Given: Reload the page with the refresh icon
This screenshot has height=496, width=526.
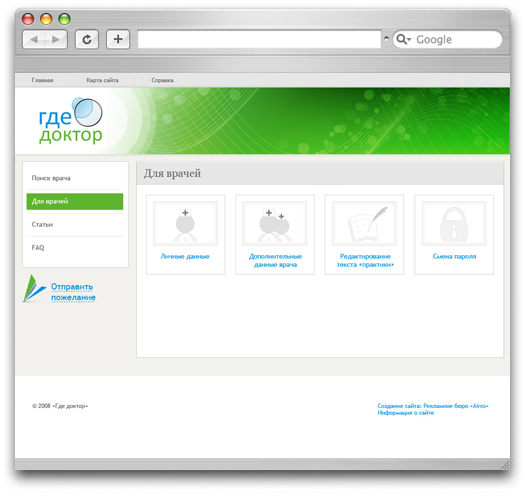Looking at the screenshot, I should pos(87,40).
